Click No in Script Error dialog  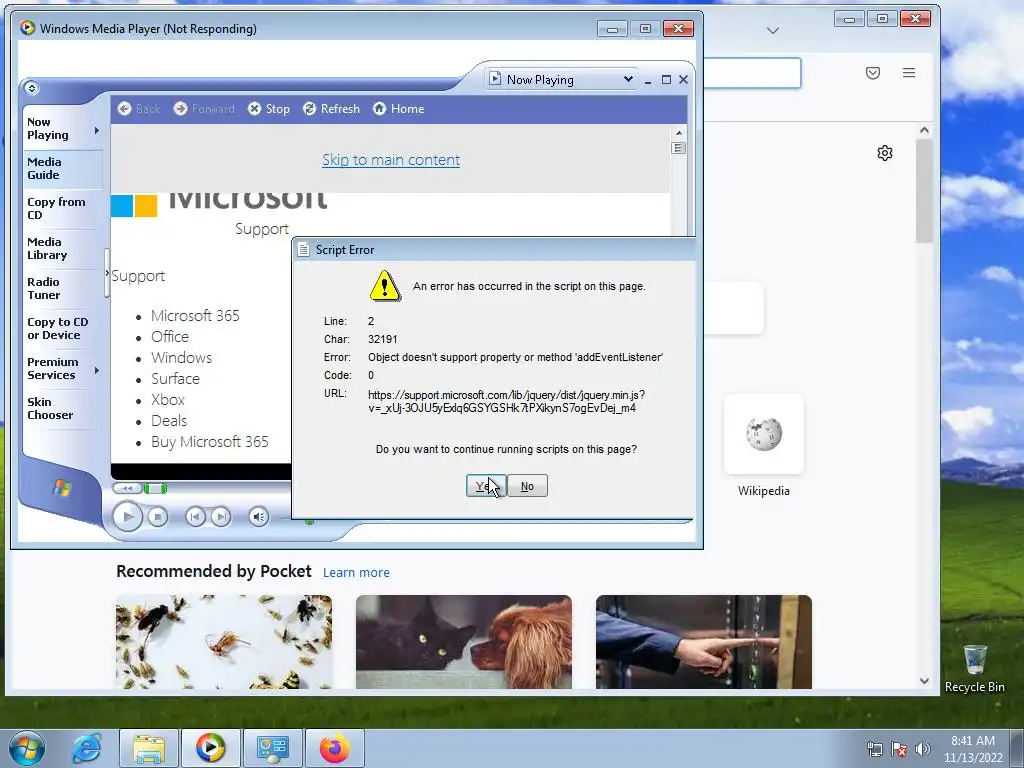pos(527,486)
